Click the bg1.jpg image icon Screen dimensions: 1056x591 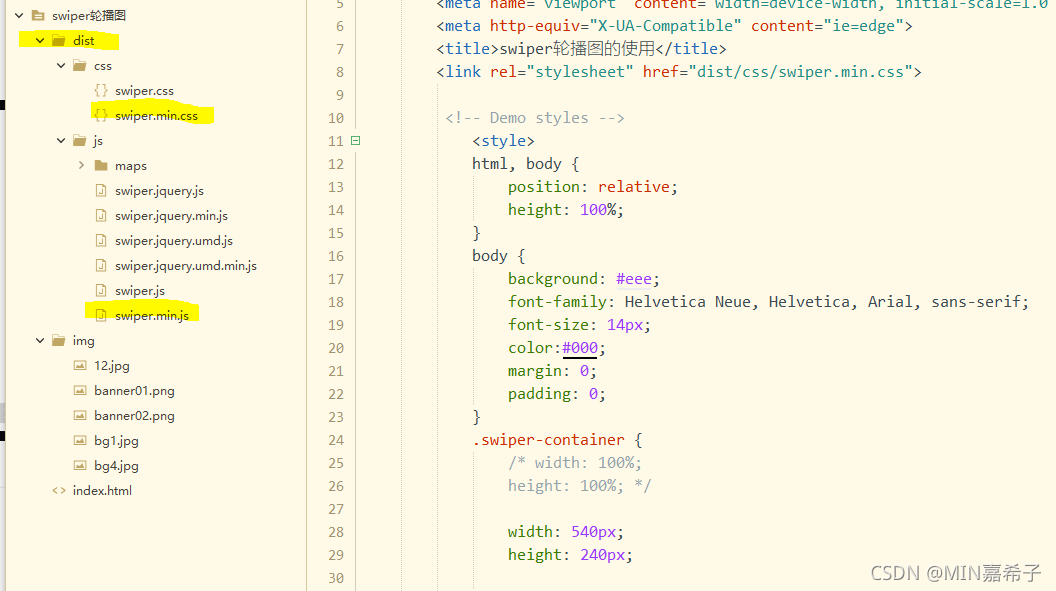coord(80,440)
